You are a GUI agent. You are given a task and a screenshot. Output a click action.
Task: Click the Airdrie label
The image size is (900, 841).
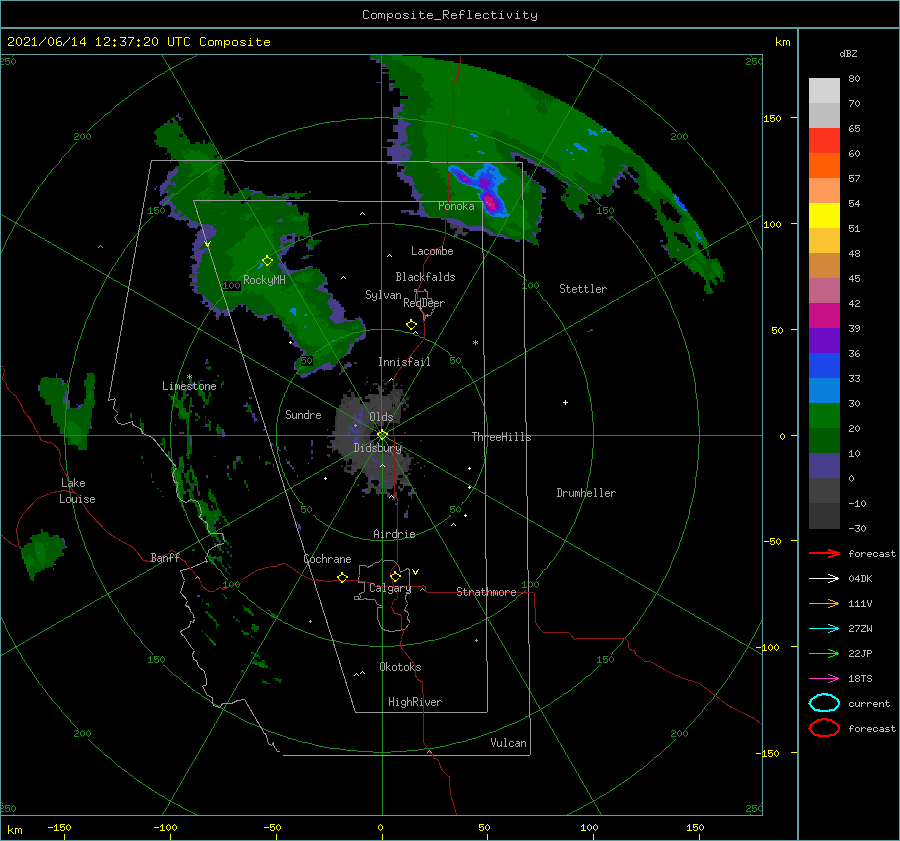(x=394, y=534)
